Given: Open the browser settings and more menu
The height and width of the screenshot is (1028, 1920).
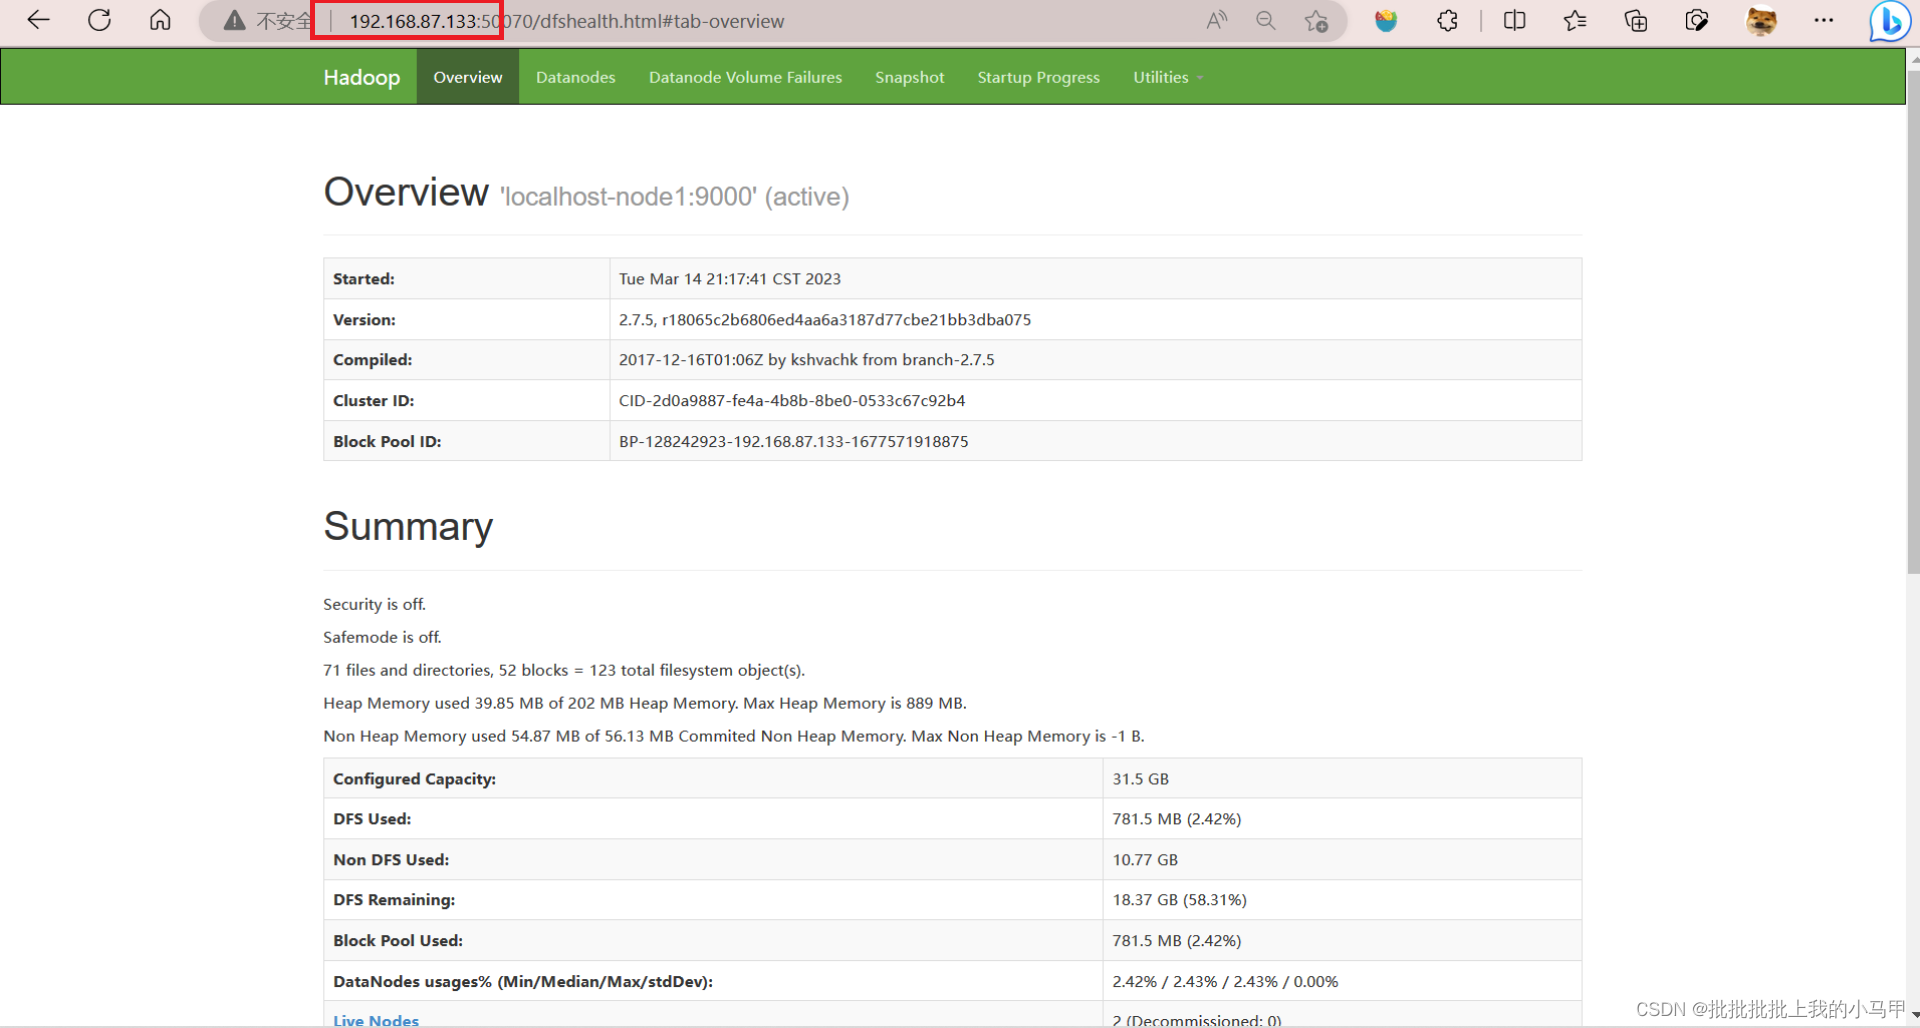Looking at the screenshot, I should [x=1824, y=21].
